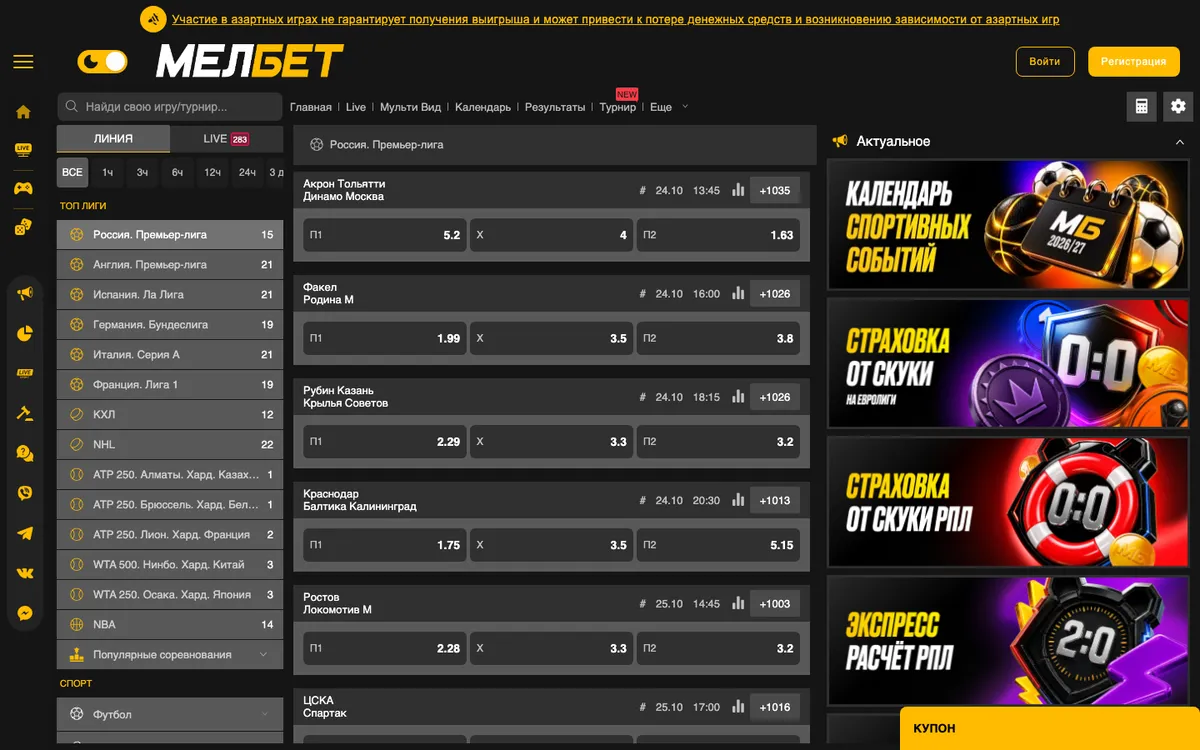Image resolution: width=1200 pixels, height=750 pixels.
Task: Show statistics chart for Акрон Тольятти match
Action: click(738, 190)
